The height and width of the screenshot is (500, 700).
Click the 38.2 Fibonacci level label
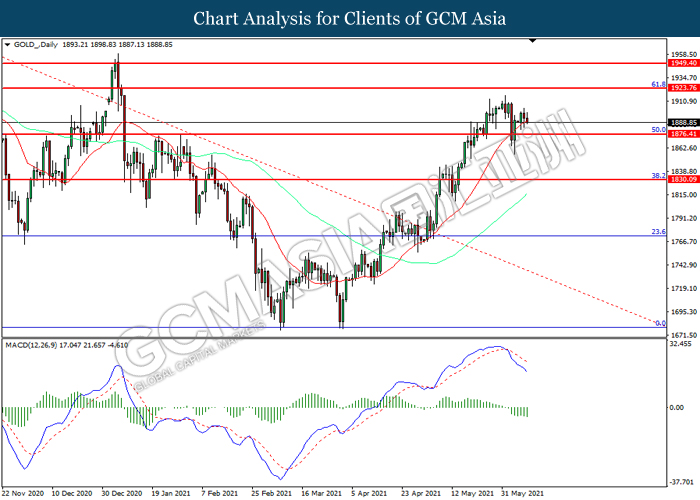658,176
